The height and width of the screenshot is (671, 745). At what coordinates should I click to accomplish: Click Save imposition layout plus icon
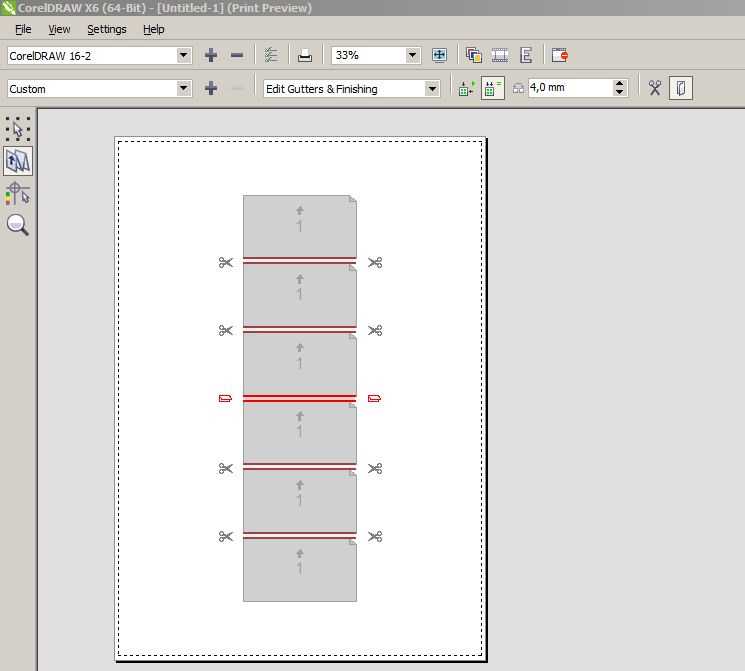(211, 88)
